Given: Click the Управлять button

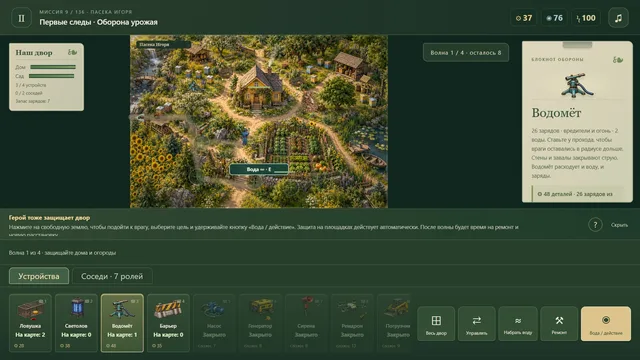Looking at the screenshot, I should click(477, 324).
